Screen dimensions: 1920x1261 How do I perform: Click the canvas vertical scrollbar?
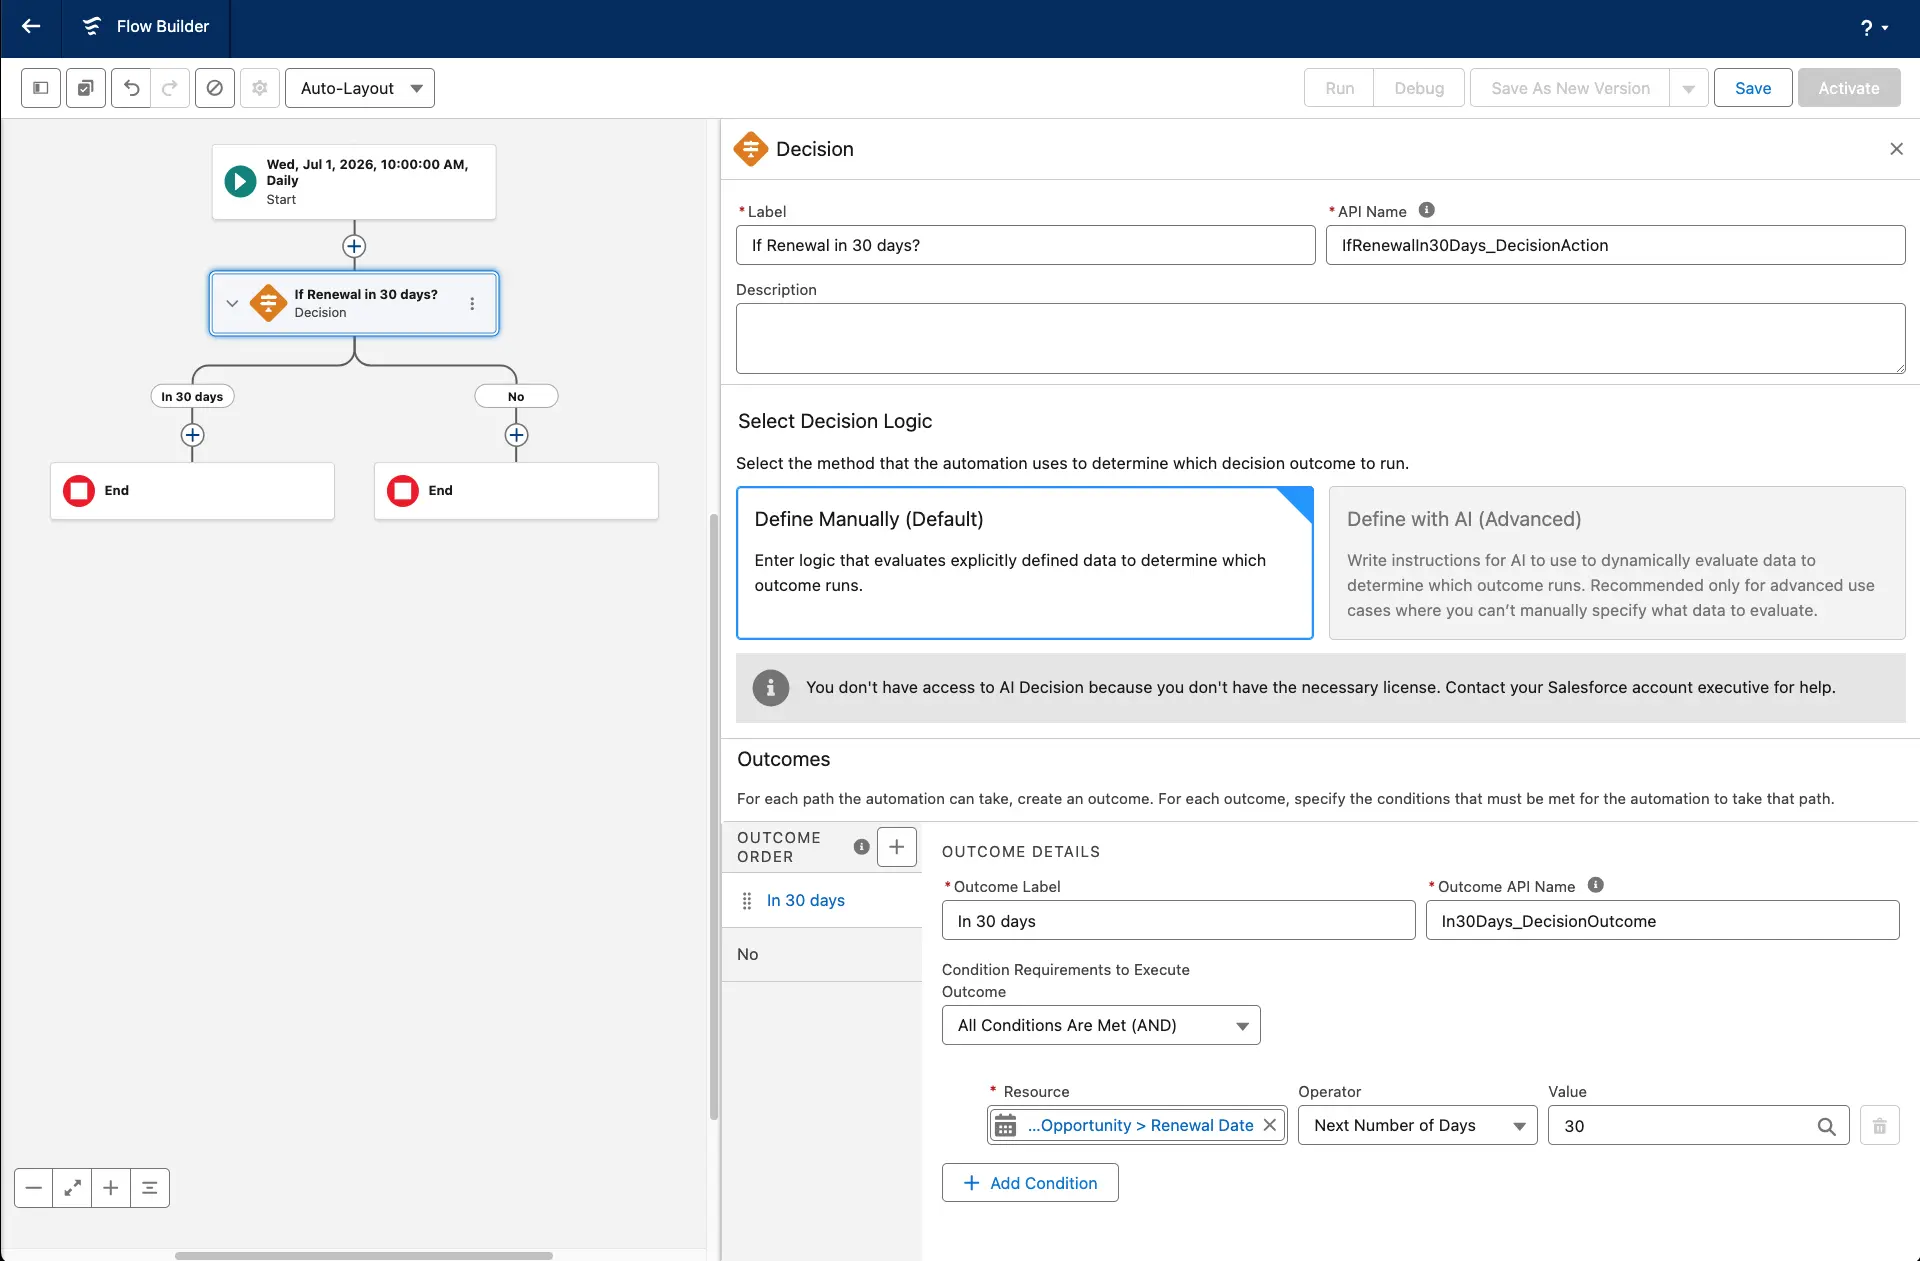click(x=713, y=817)
